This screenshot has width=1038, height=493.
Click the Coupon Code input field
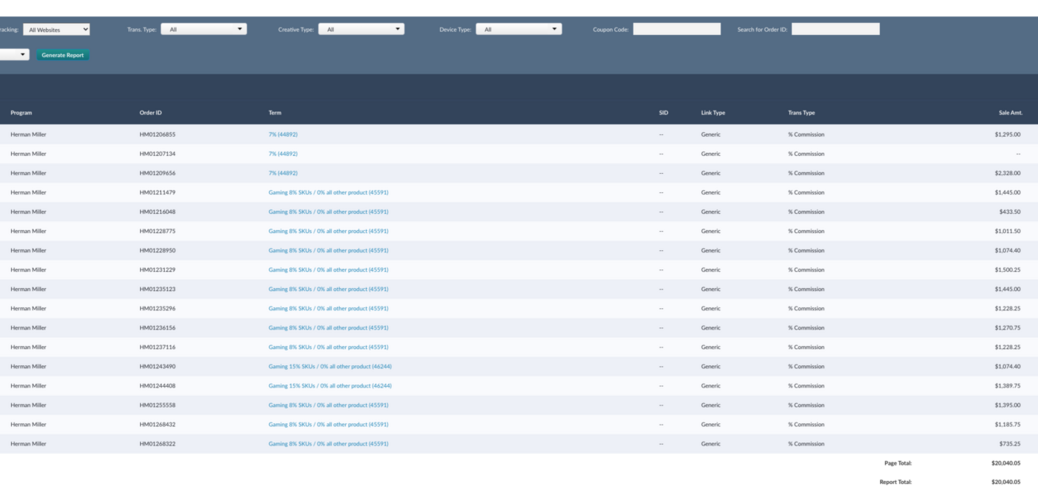pyautogui.click(x=676, y=30)
